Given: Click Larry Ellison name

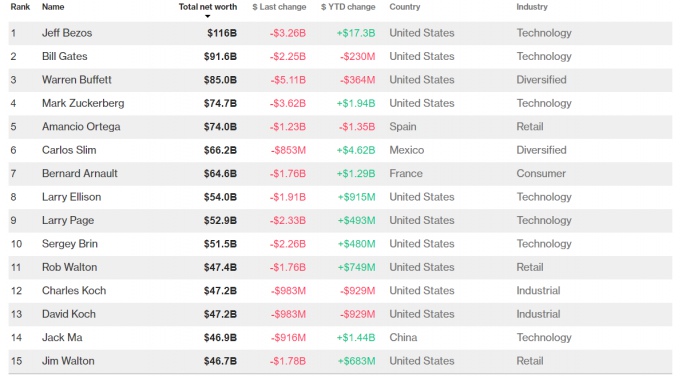Looking at the screenshot, I should click(x=71, y=197).
